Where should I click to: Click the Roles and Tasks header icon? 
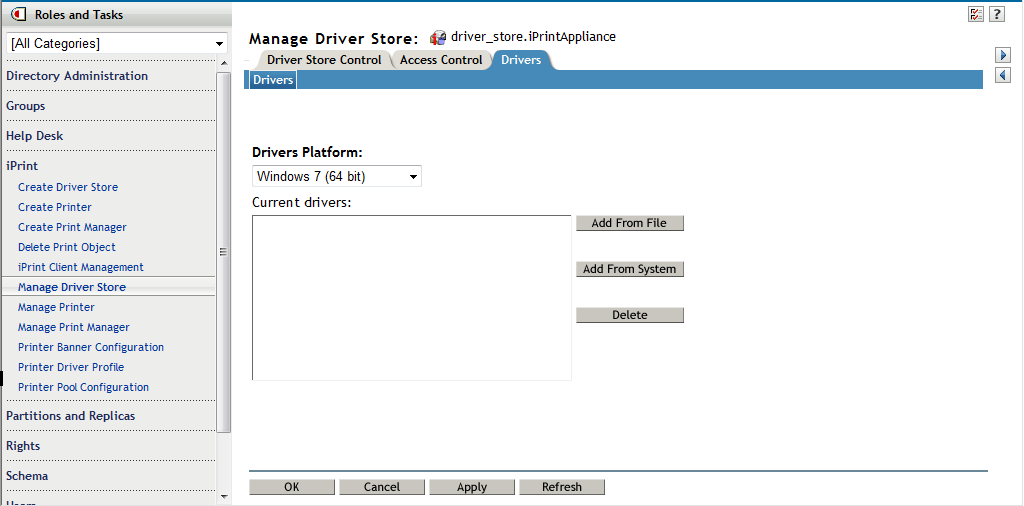(x=19, y=14)
